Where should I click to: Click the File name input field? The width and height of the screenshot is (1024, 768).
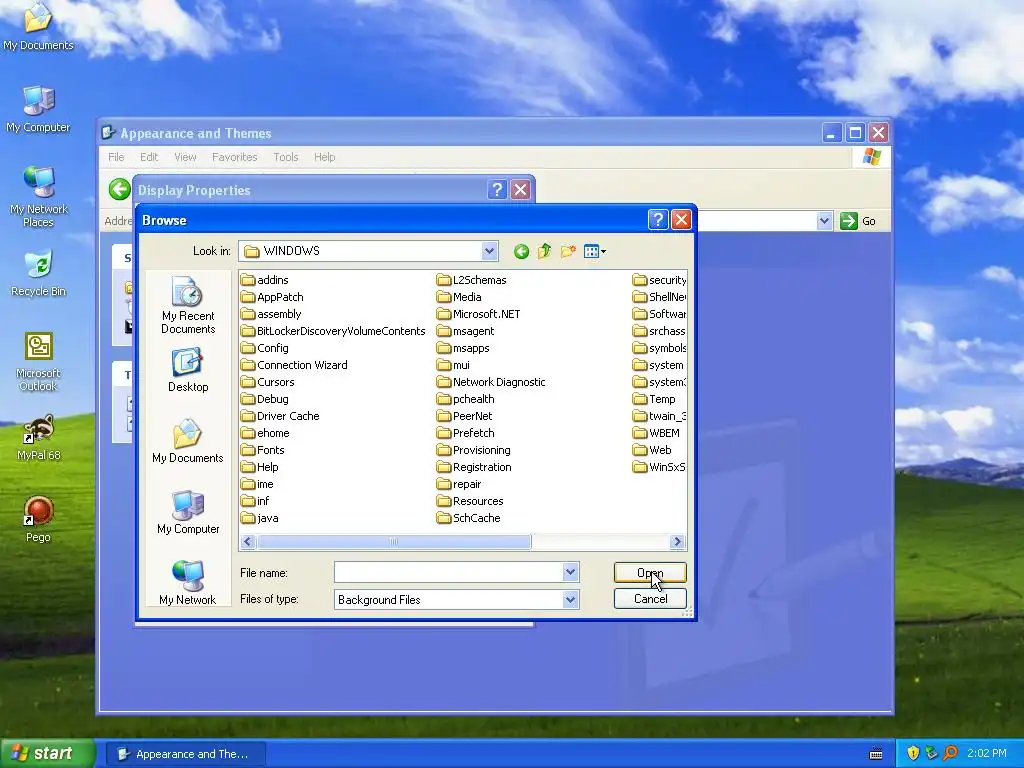(448, 572)
